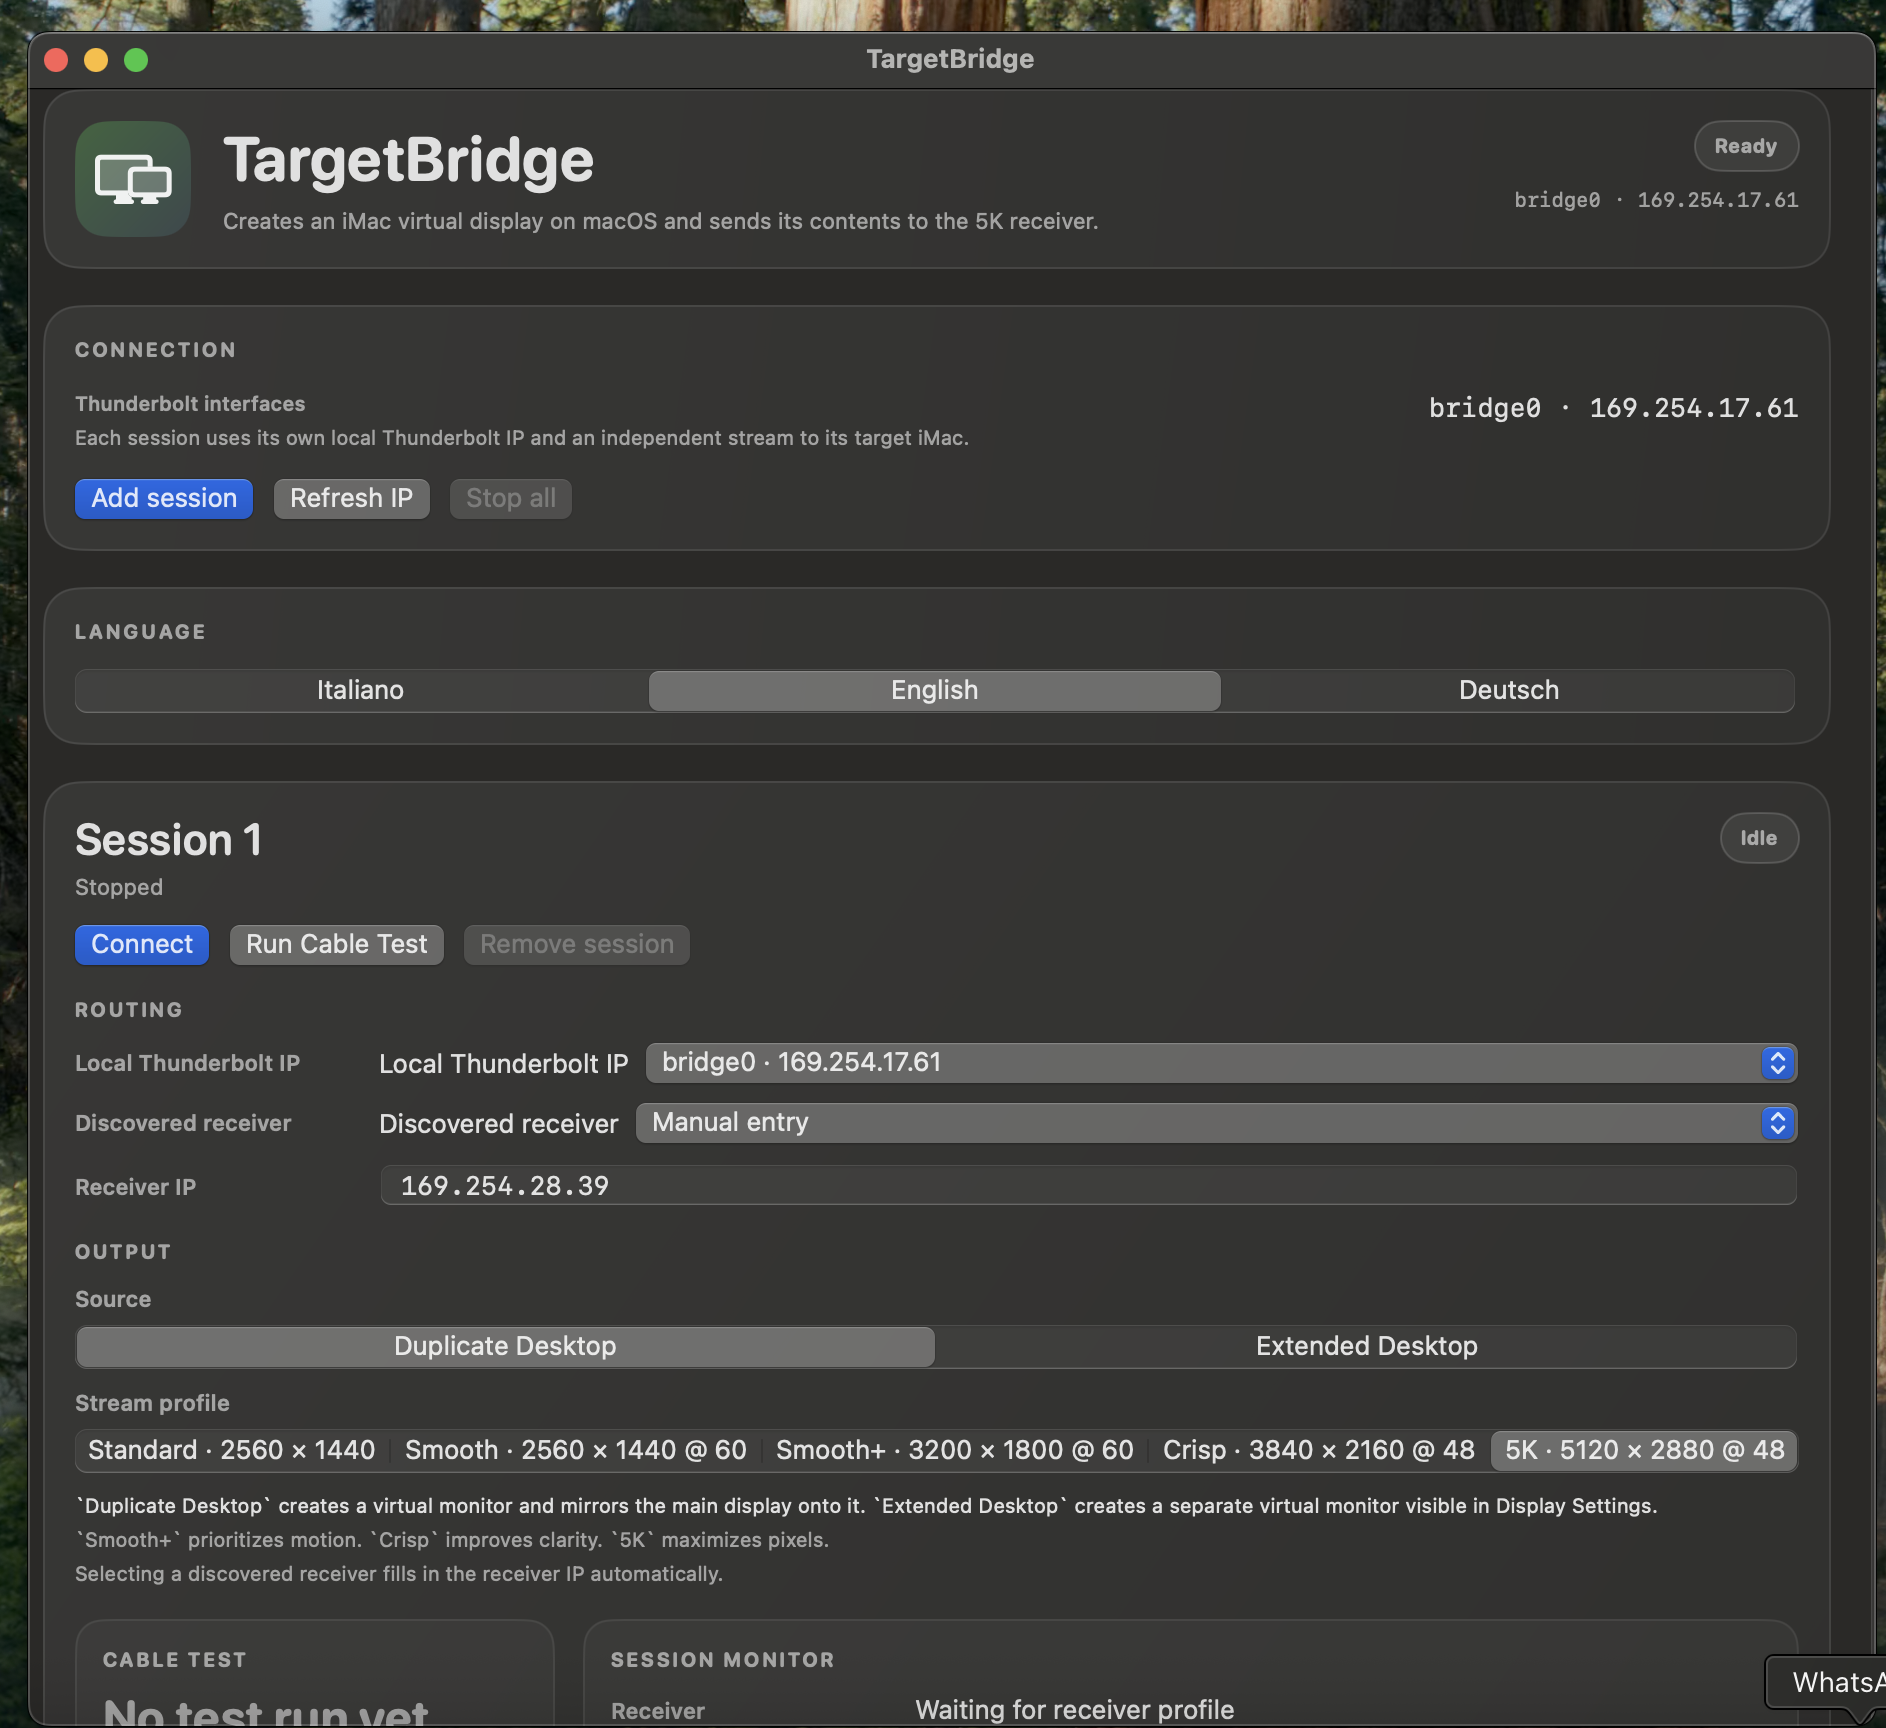
Task: Click the arrows on the bridge0 popup menu
Action: tap(1777, 1062)
